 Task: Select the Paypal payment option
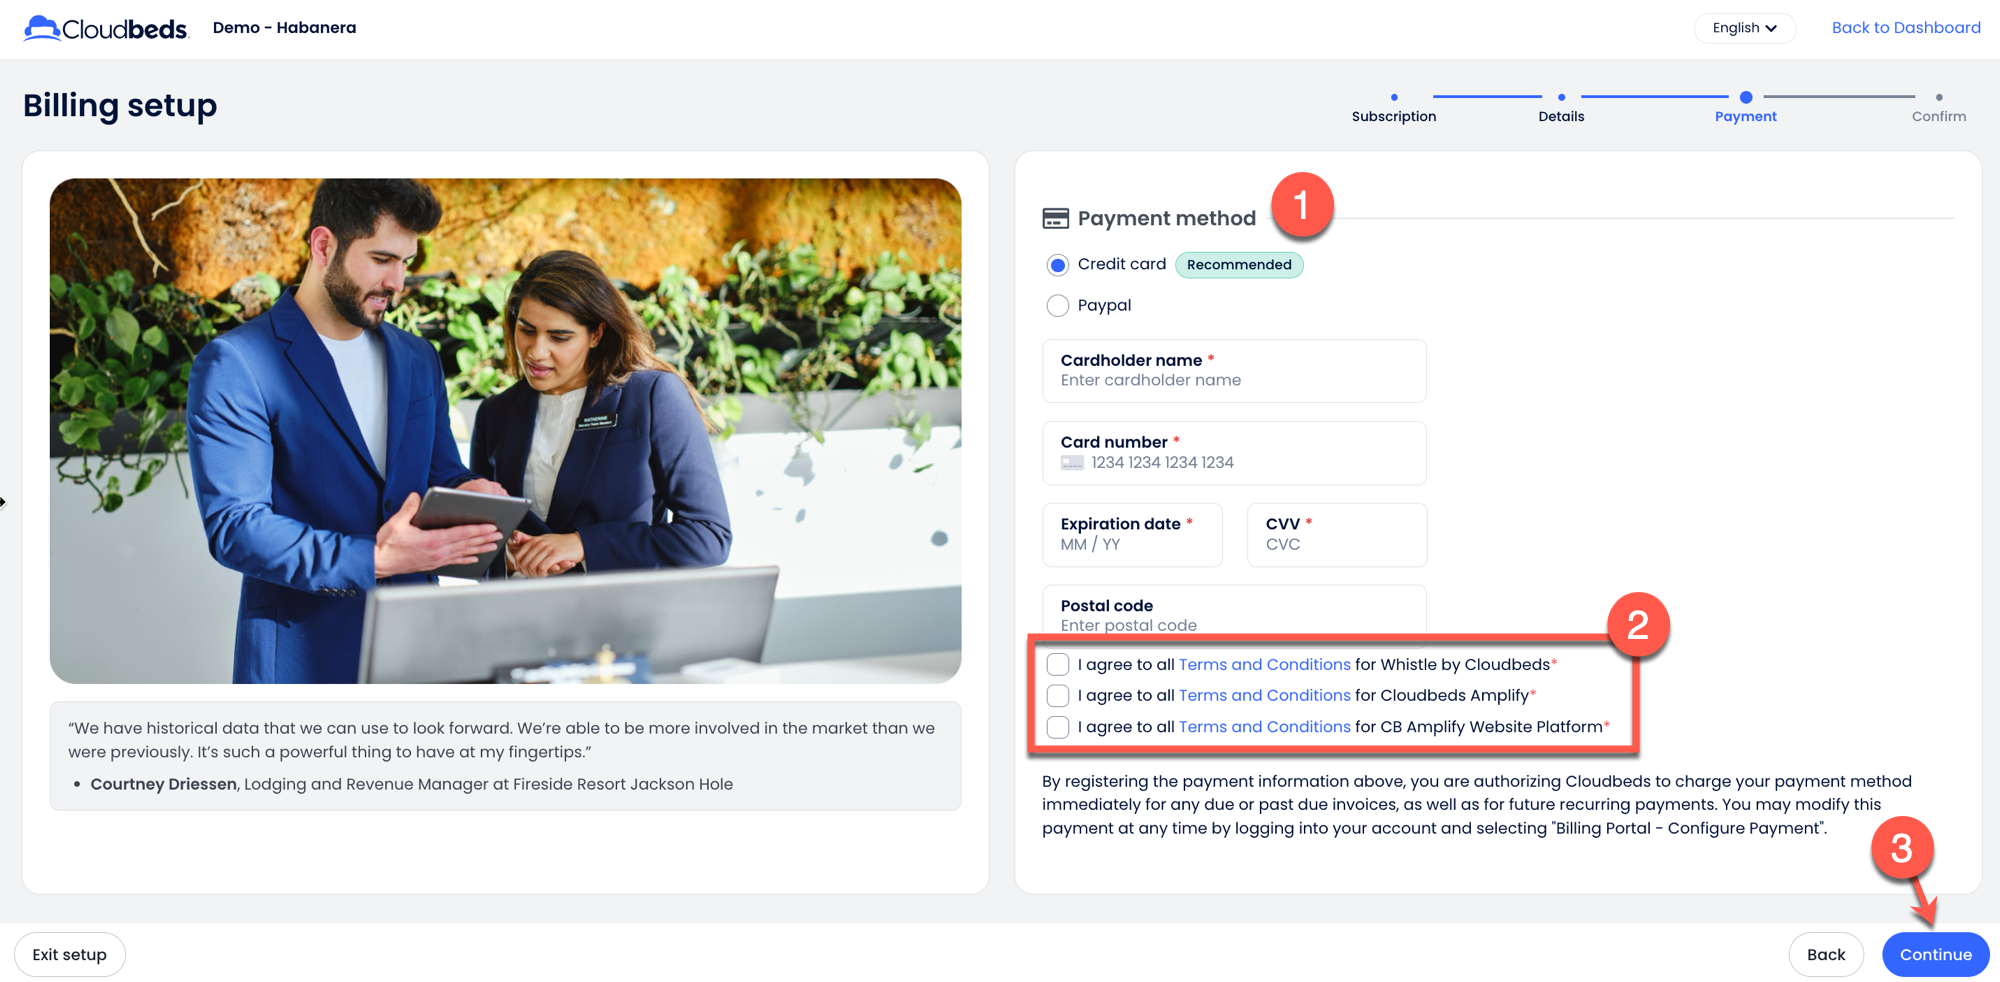pos(1058,306)
